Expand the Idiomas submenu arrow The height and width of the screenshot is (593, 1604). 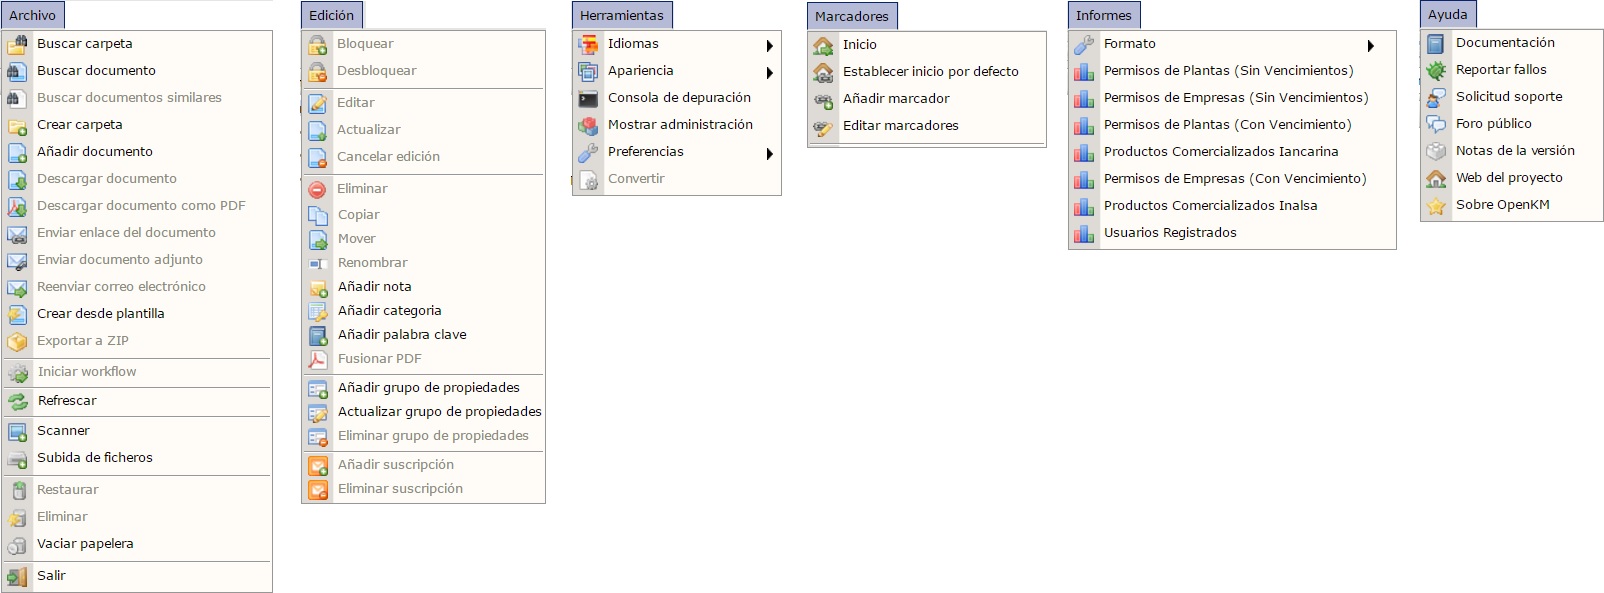[770, 45]
